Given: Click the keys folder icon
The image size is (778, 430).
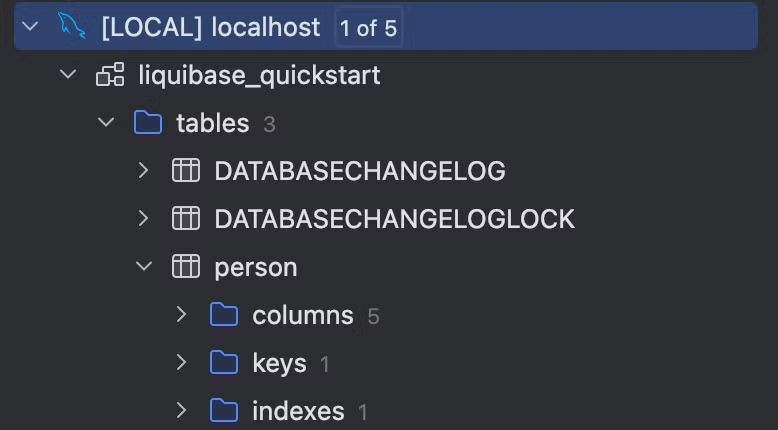Looking at the screenshot, I should point(224,362).
